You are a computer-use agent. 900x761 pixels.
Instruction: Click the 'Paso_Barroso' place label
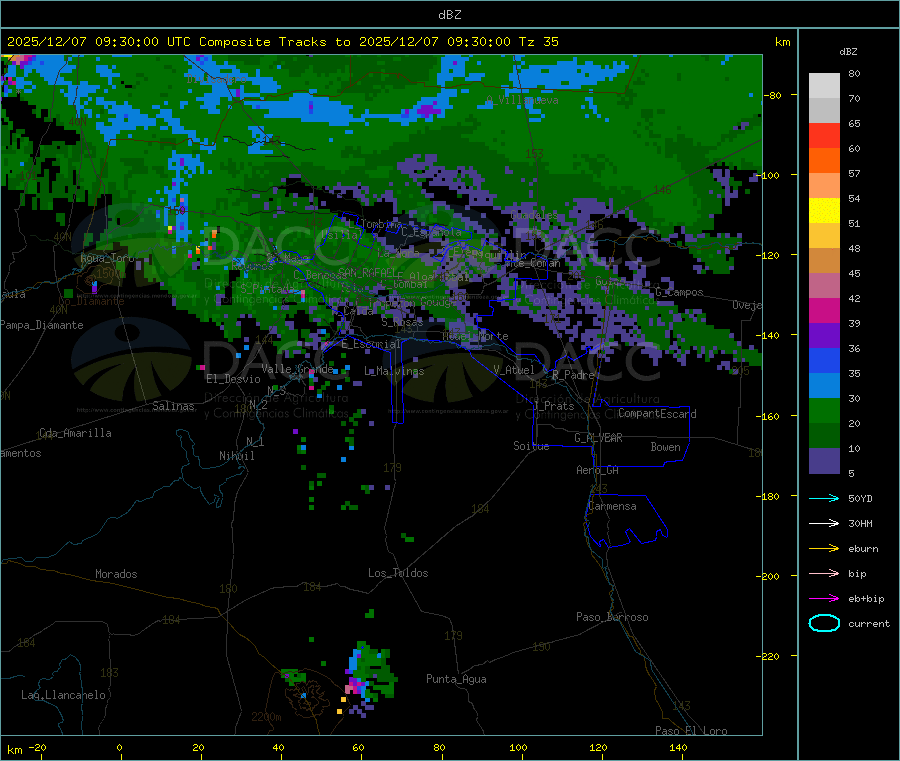(612, 617)
